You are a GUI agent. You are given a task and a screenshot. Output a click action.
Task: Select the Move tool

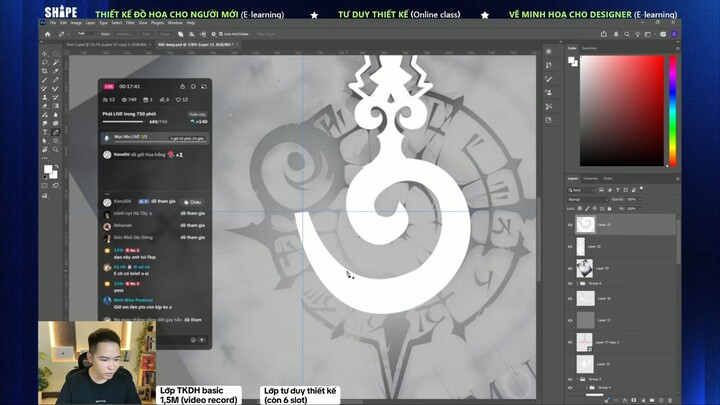pyautogui.click(x=45, y=54)
